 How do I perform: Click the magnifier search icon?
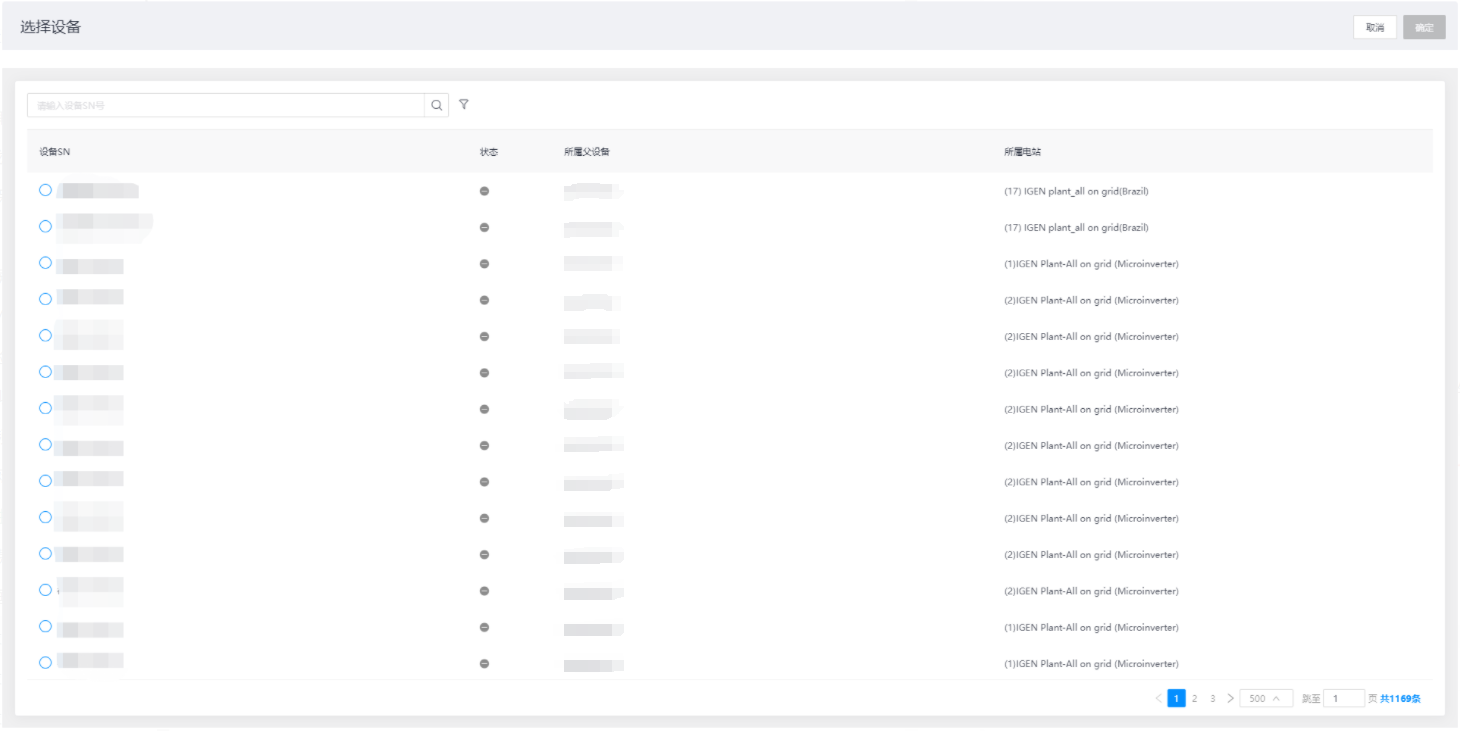pyautogui.click(x=436, y=105)
